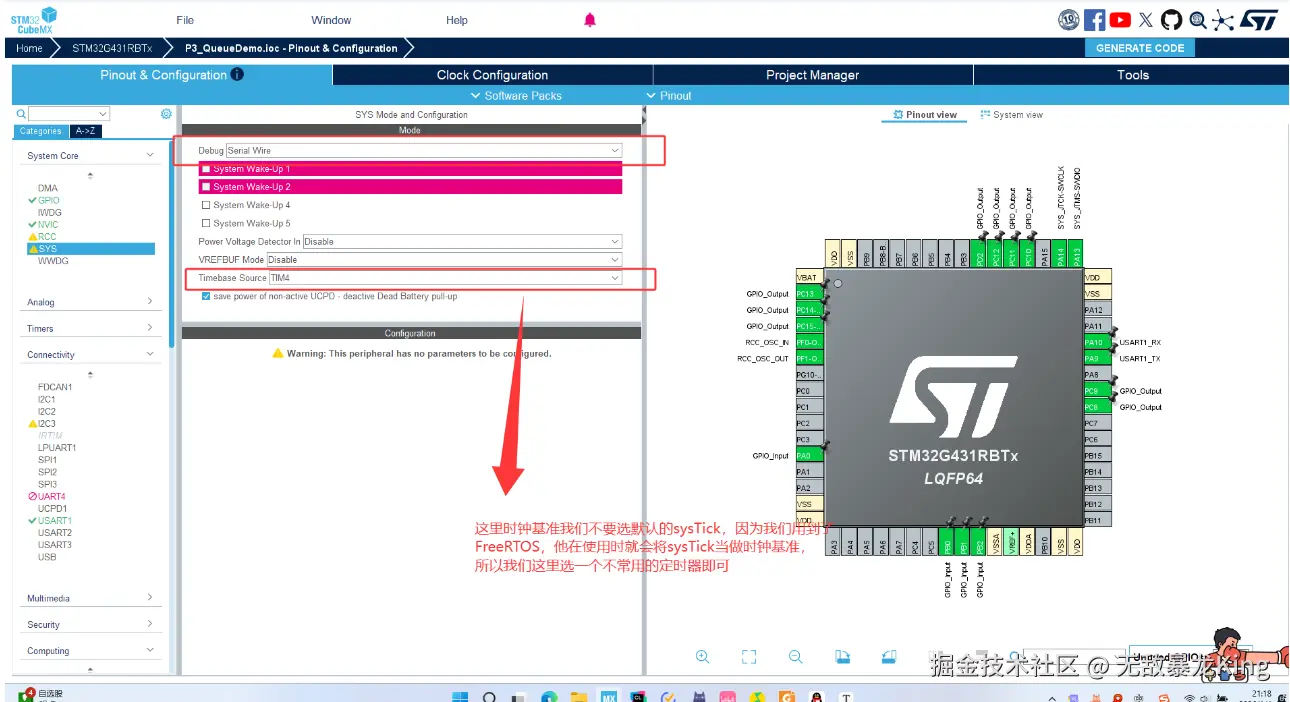This screenshot has width=1290, height=702.
Task: Open the 10-year anniversary badge icon
Action: [x=1069, y=20]
